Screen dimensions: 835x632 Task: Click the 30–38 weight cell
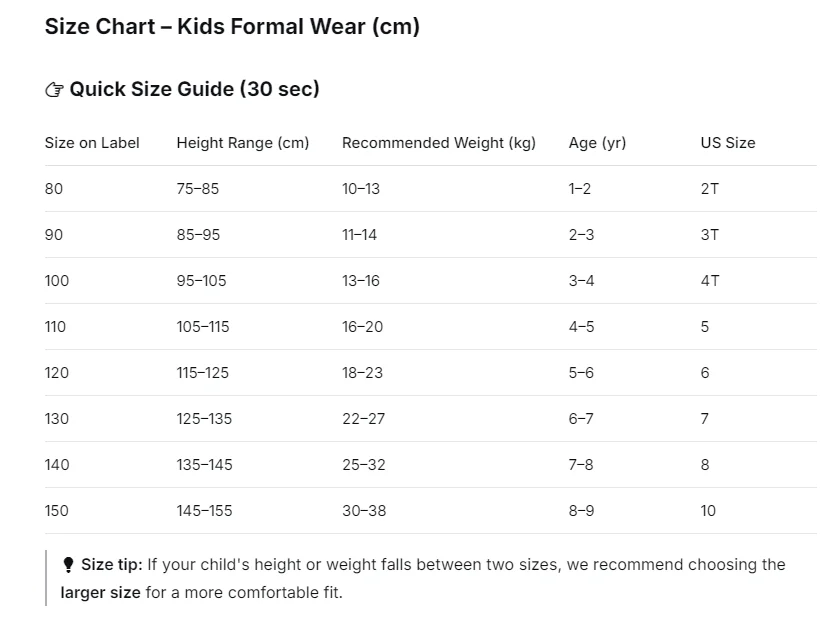(364, 511)
